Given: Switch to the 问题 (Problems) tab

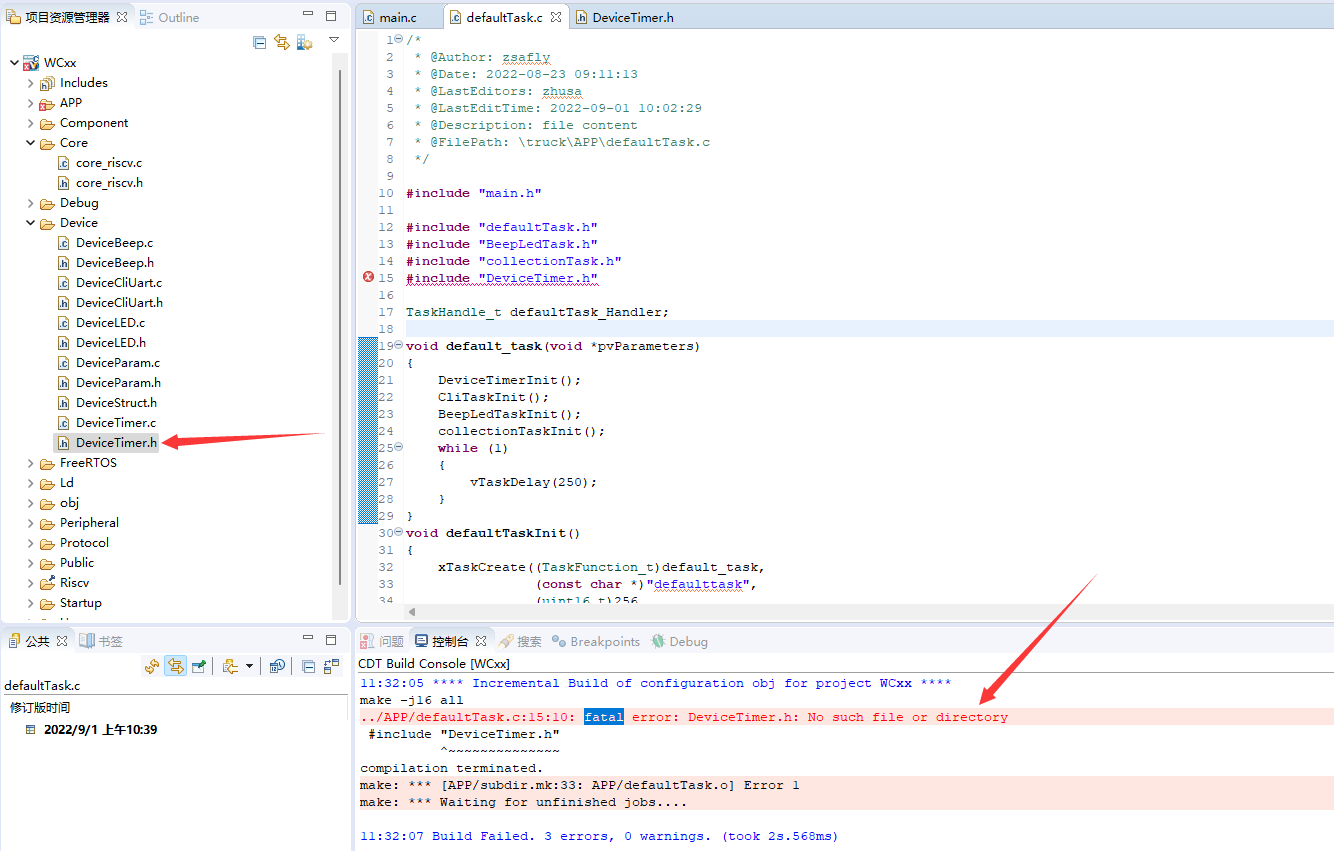Looking at the screenshot, I should [x=382, y=641].
